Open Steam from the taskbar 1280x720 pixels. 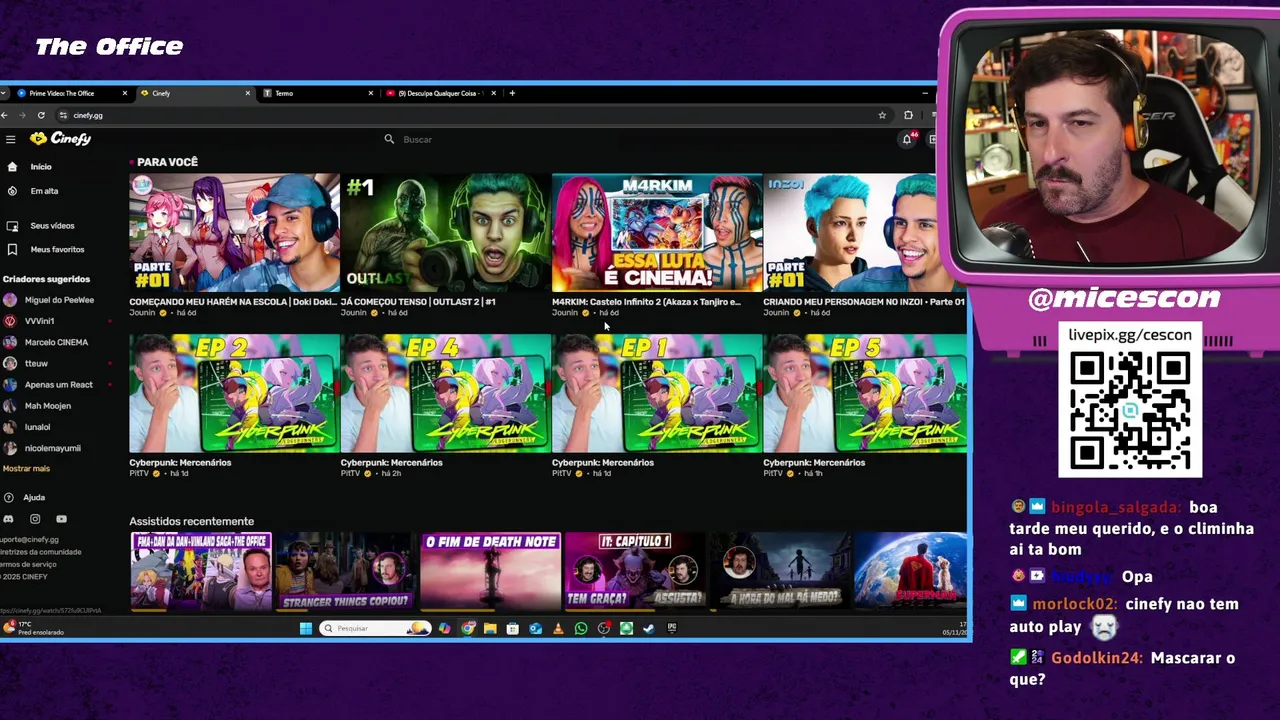[649, 628]
